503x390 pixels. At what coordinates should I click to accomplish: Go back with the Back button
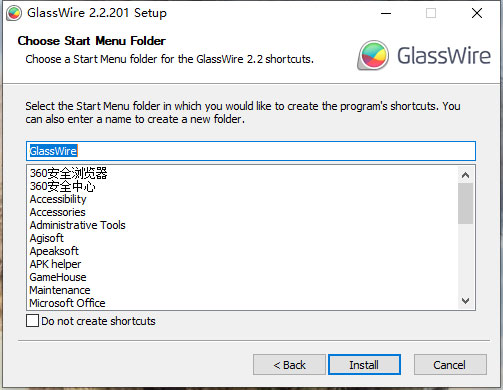[x=289, y=365]
